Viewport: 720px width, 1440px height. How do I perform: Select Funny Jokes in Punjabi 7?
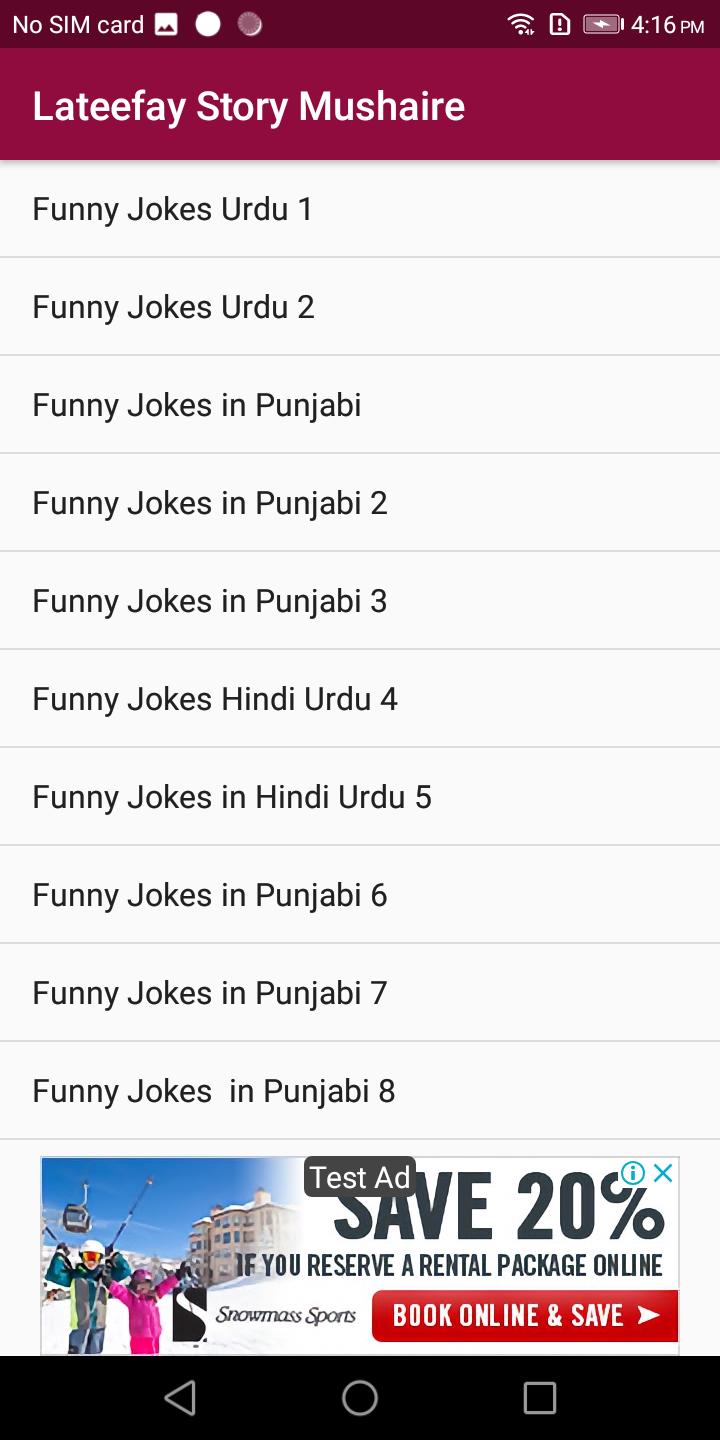360,993
